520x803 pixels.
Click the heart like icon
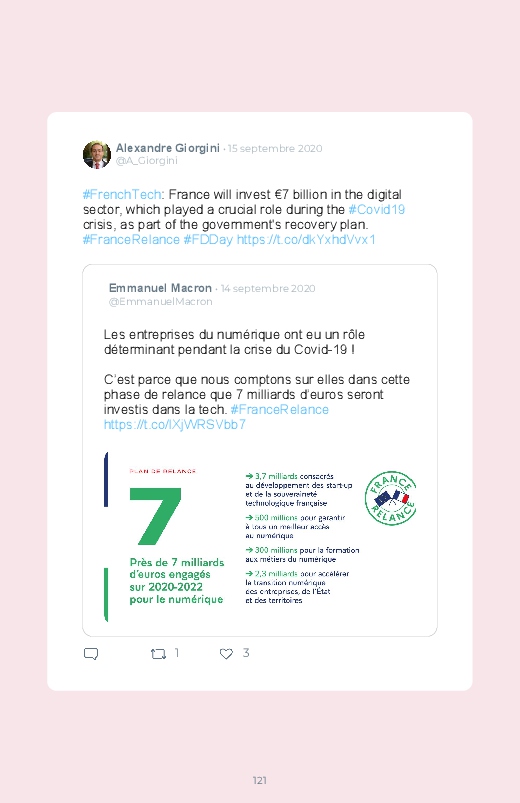click(226, 654)
